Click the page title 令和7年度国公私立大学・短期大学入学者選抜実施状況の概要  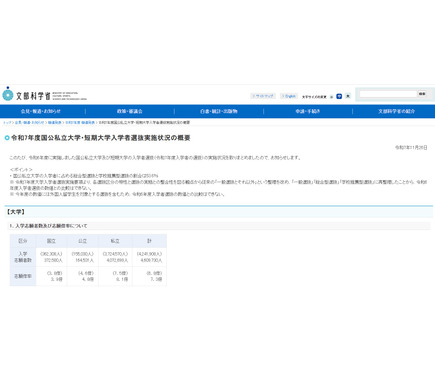(x=101, y=138)
